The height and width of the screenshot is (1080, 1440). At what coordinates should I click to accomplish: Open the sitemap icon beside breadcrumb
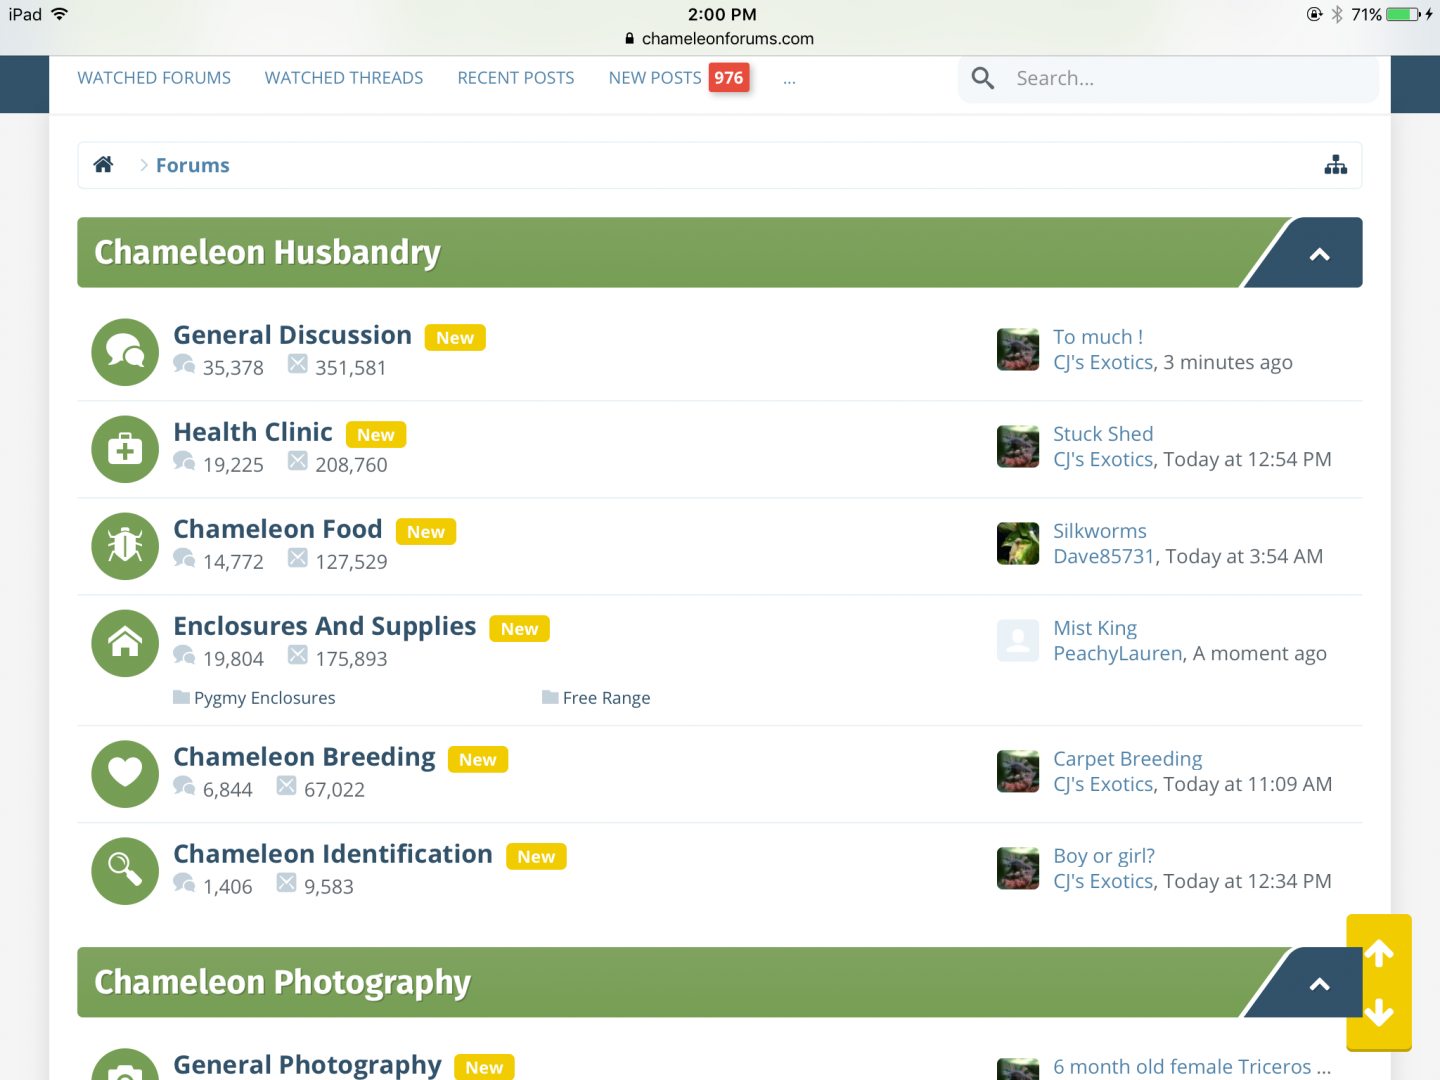(x=1335, y=165)
